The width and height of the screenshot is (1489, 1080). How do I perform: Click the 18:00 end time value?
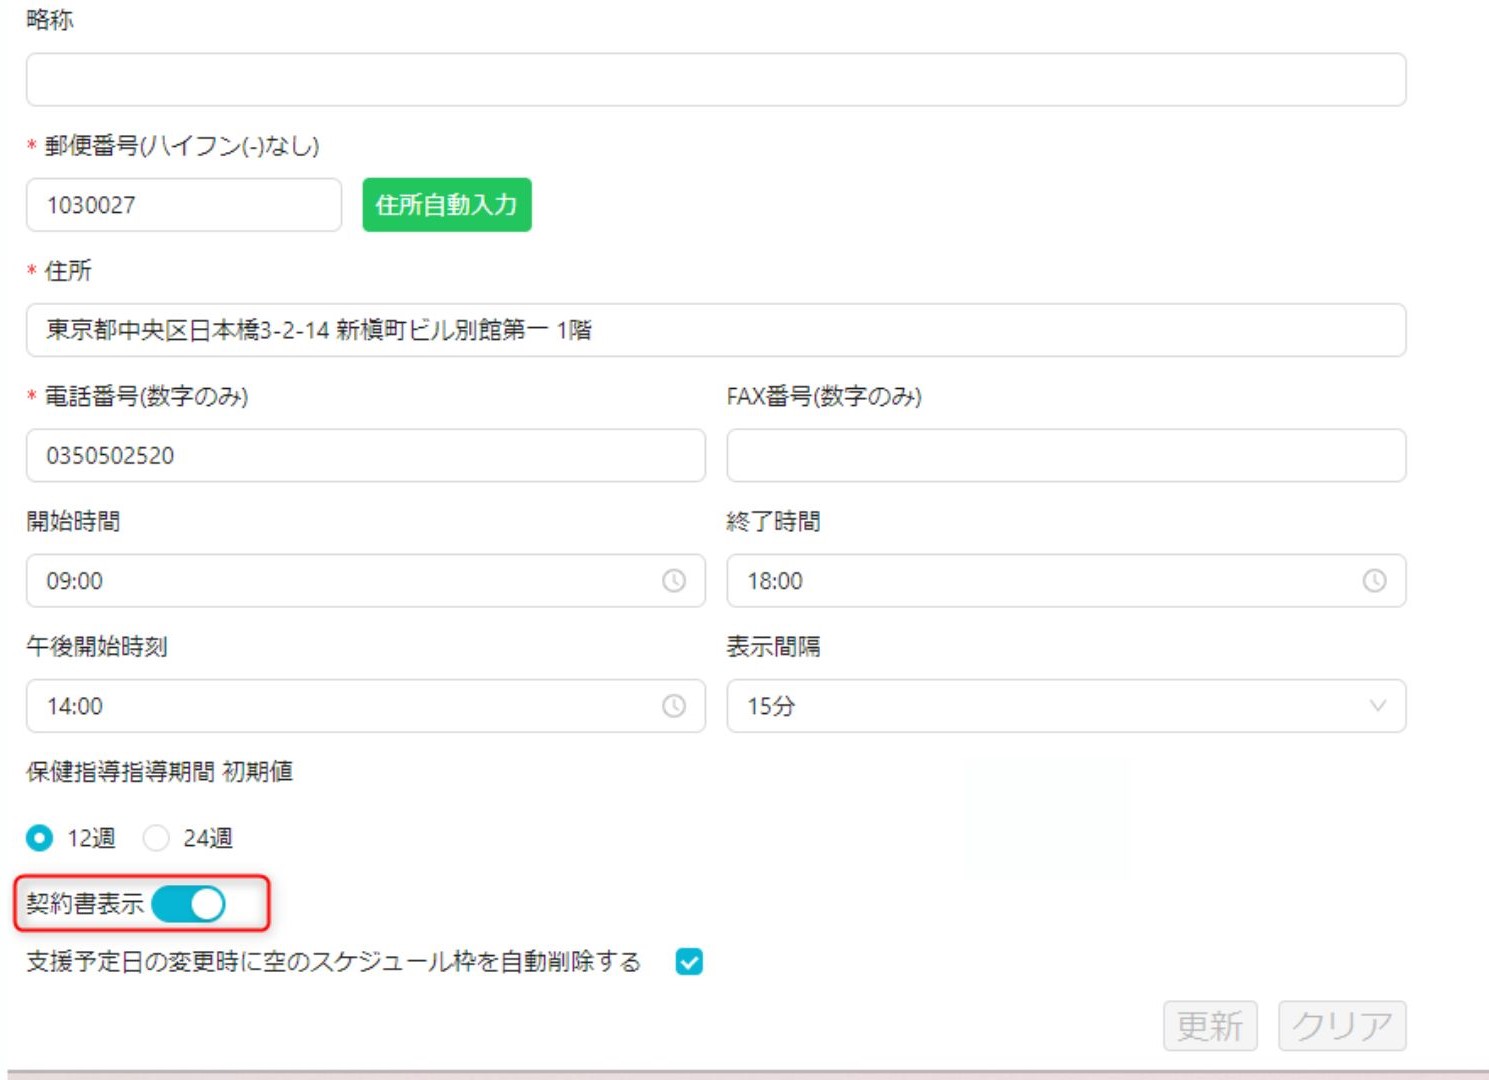click(775, 581)
